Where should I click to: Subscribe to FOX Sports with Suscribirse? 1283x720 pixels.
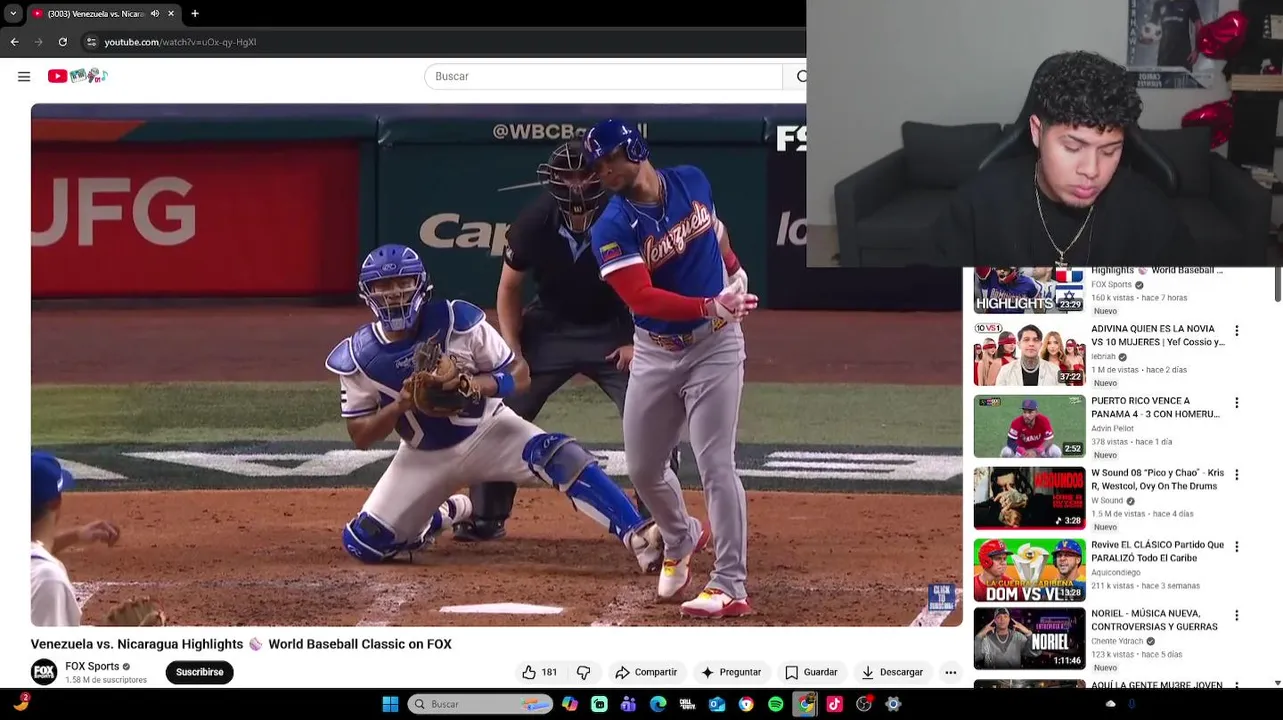200,672
